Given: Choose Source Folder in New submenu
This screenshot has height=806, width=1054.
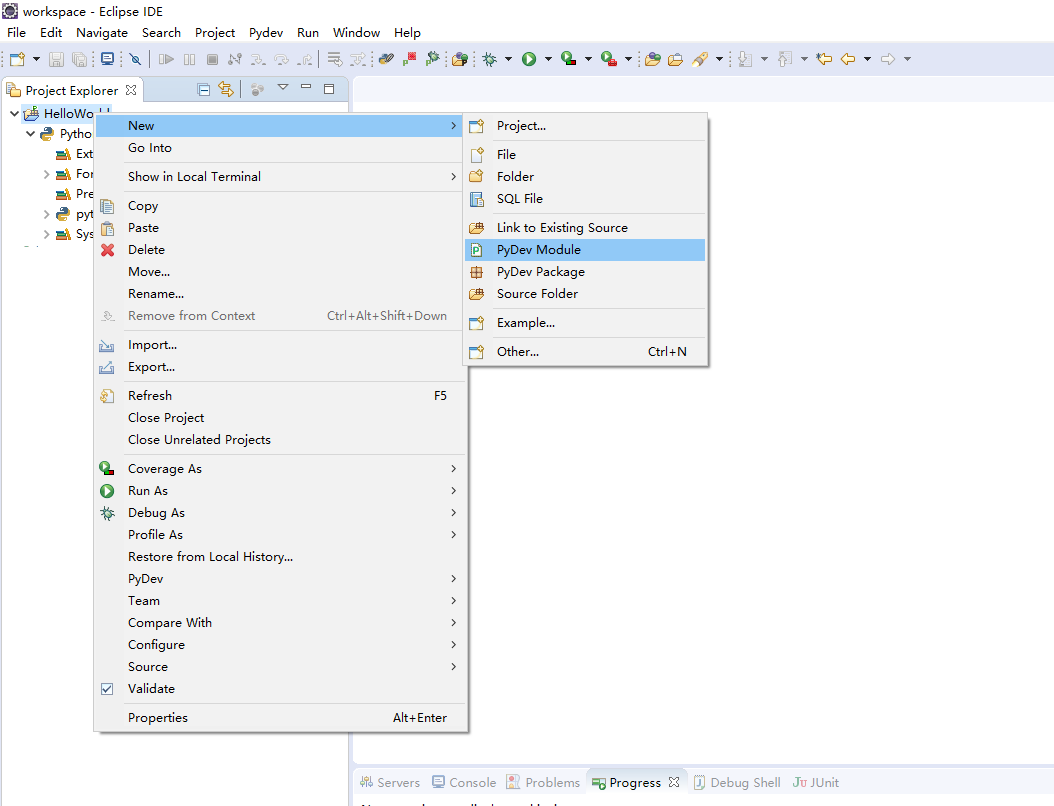Looking at the screenshot, I should tap(585, 294).
